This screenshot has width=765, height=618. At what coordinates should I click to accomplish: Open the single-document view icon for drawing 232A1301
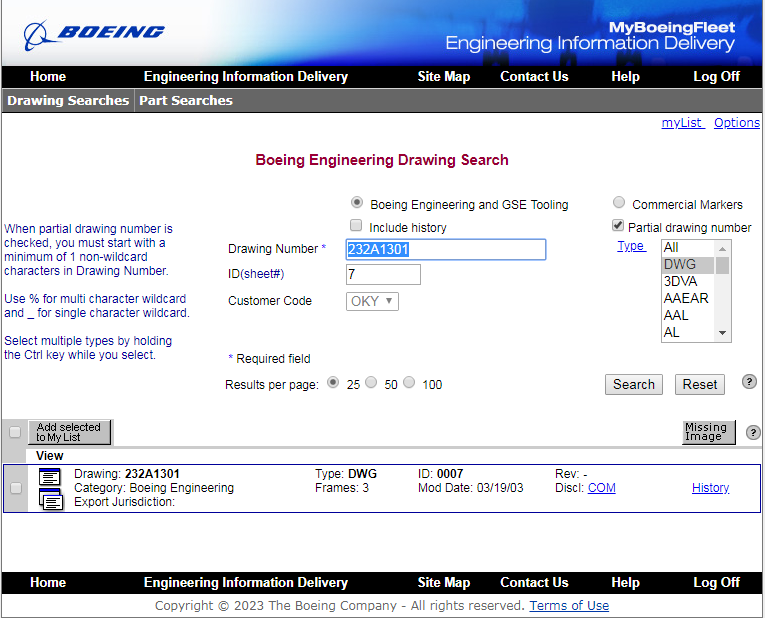coord(50,477)
